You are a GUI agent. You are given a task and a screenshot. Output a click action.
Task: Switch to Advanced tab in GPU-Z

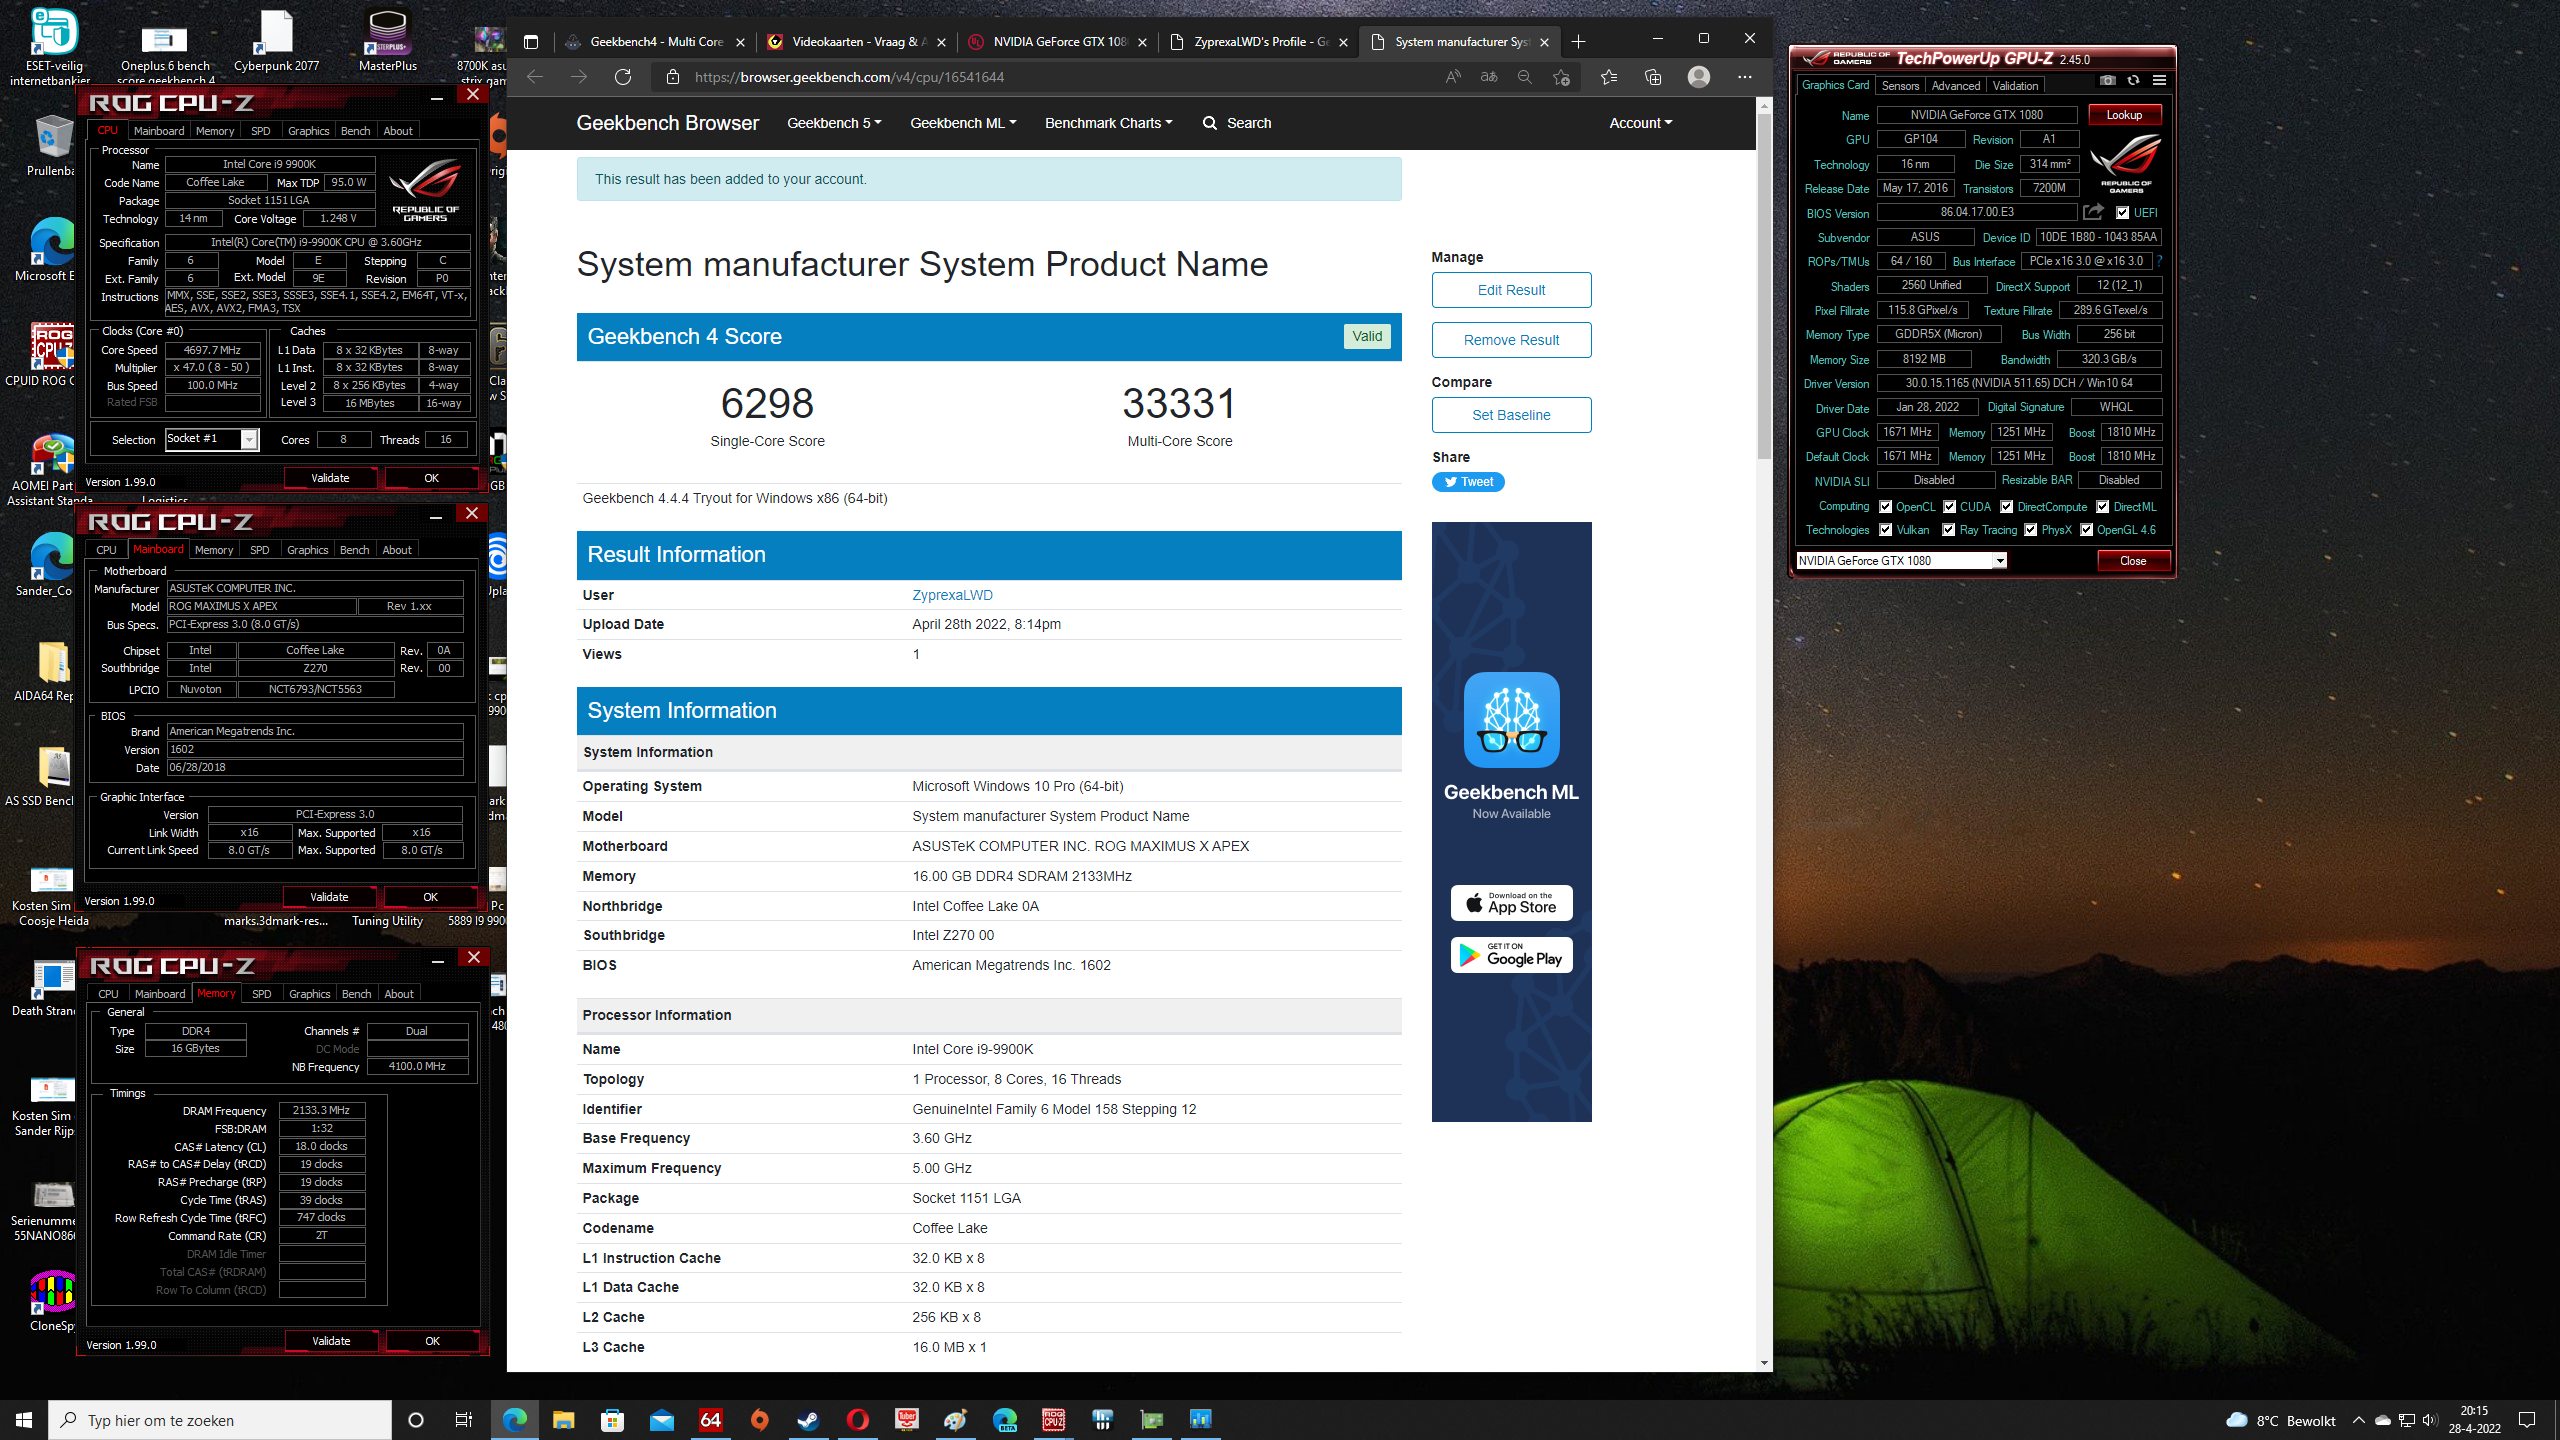point(1955,86)
